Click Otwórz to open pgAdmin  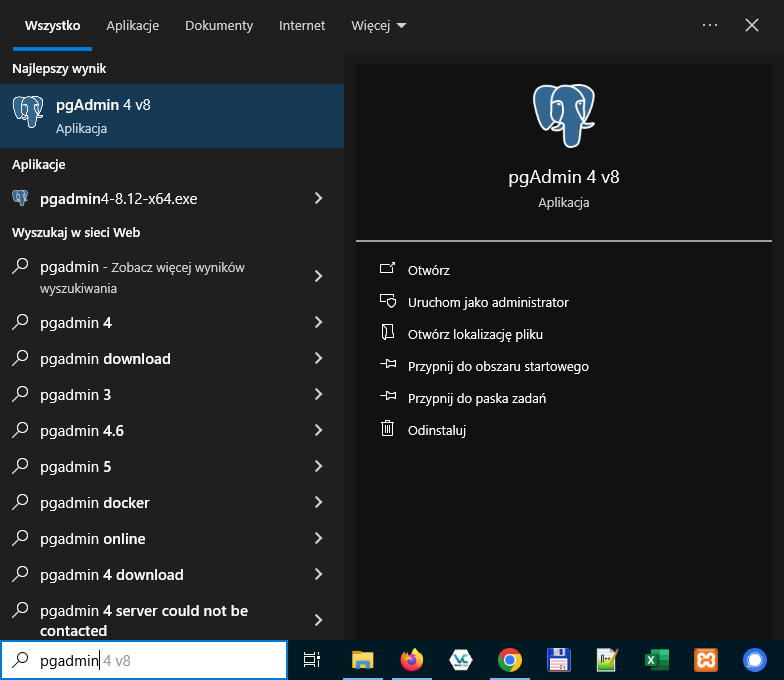(428, 270)
